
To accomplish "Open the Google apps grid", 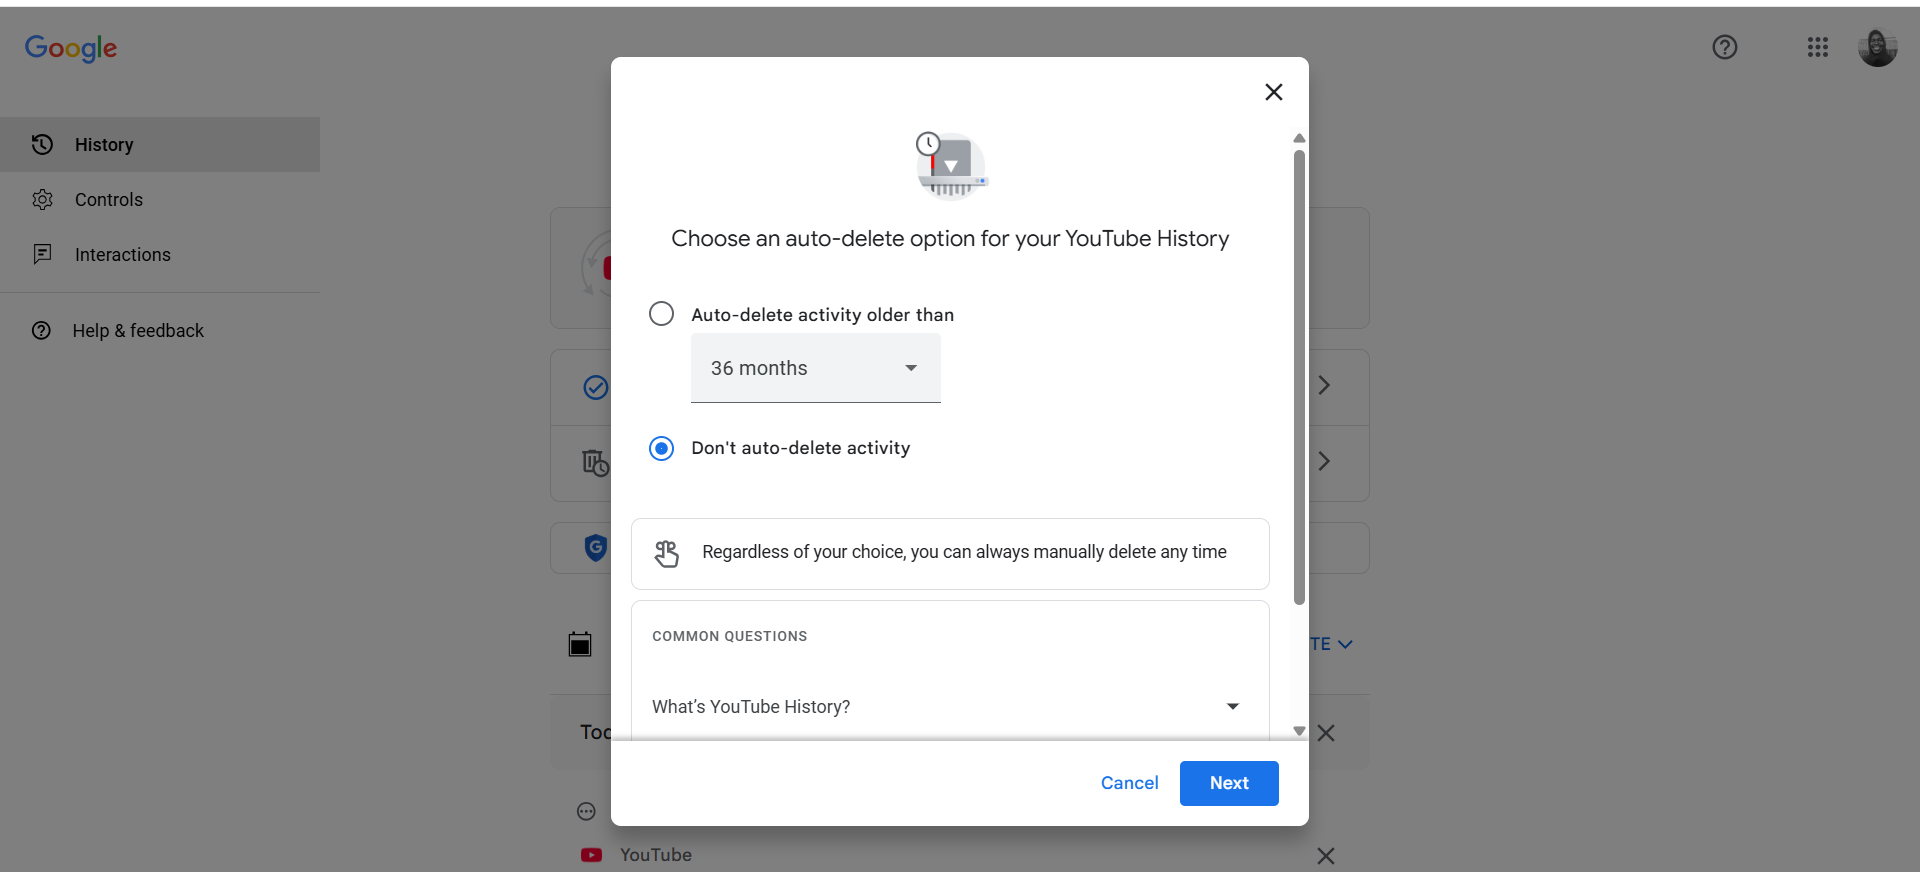I will point(1817,47).
